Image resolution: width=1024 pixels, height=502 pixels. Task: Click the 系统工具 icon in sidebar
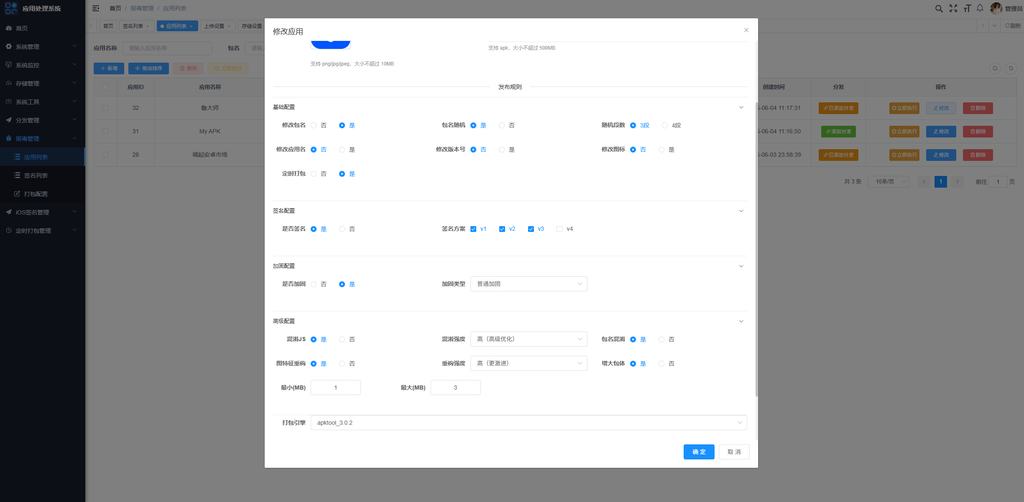click(8, 102)
